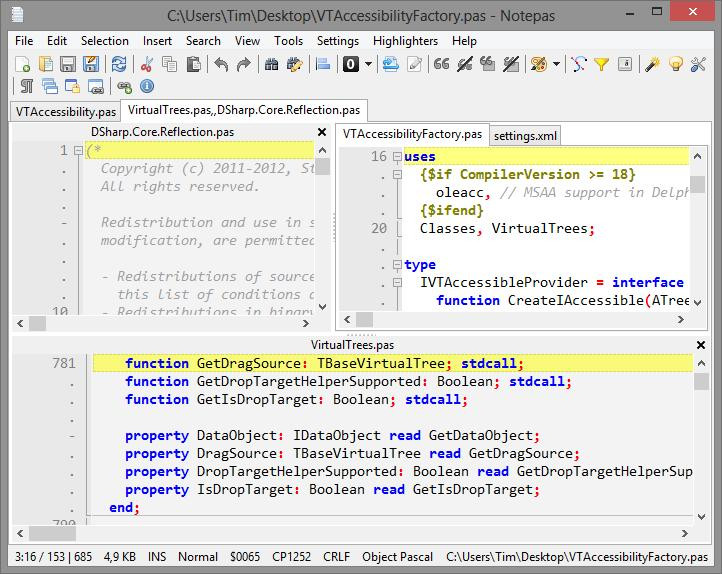Close the DSharp.Core.Reflection.pas panel
Image resolution: width=722 pixels, height=574 pixels.
[x=322, y=132]
